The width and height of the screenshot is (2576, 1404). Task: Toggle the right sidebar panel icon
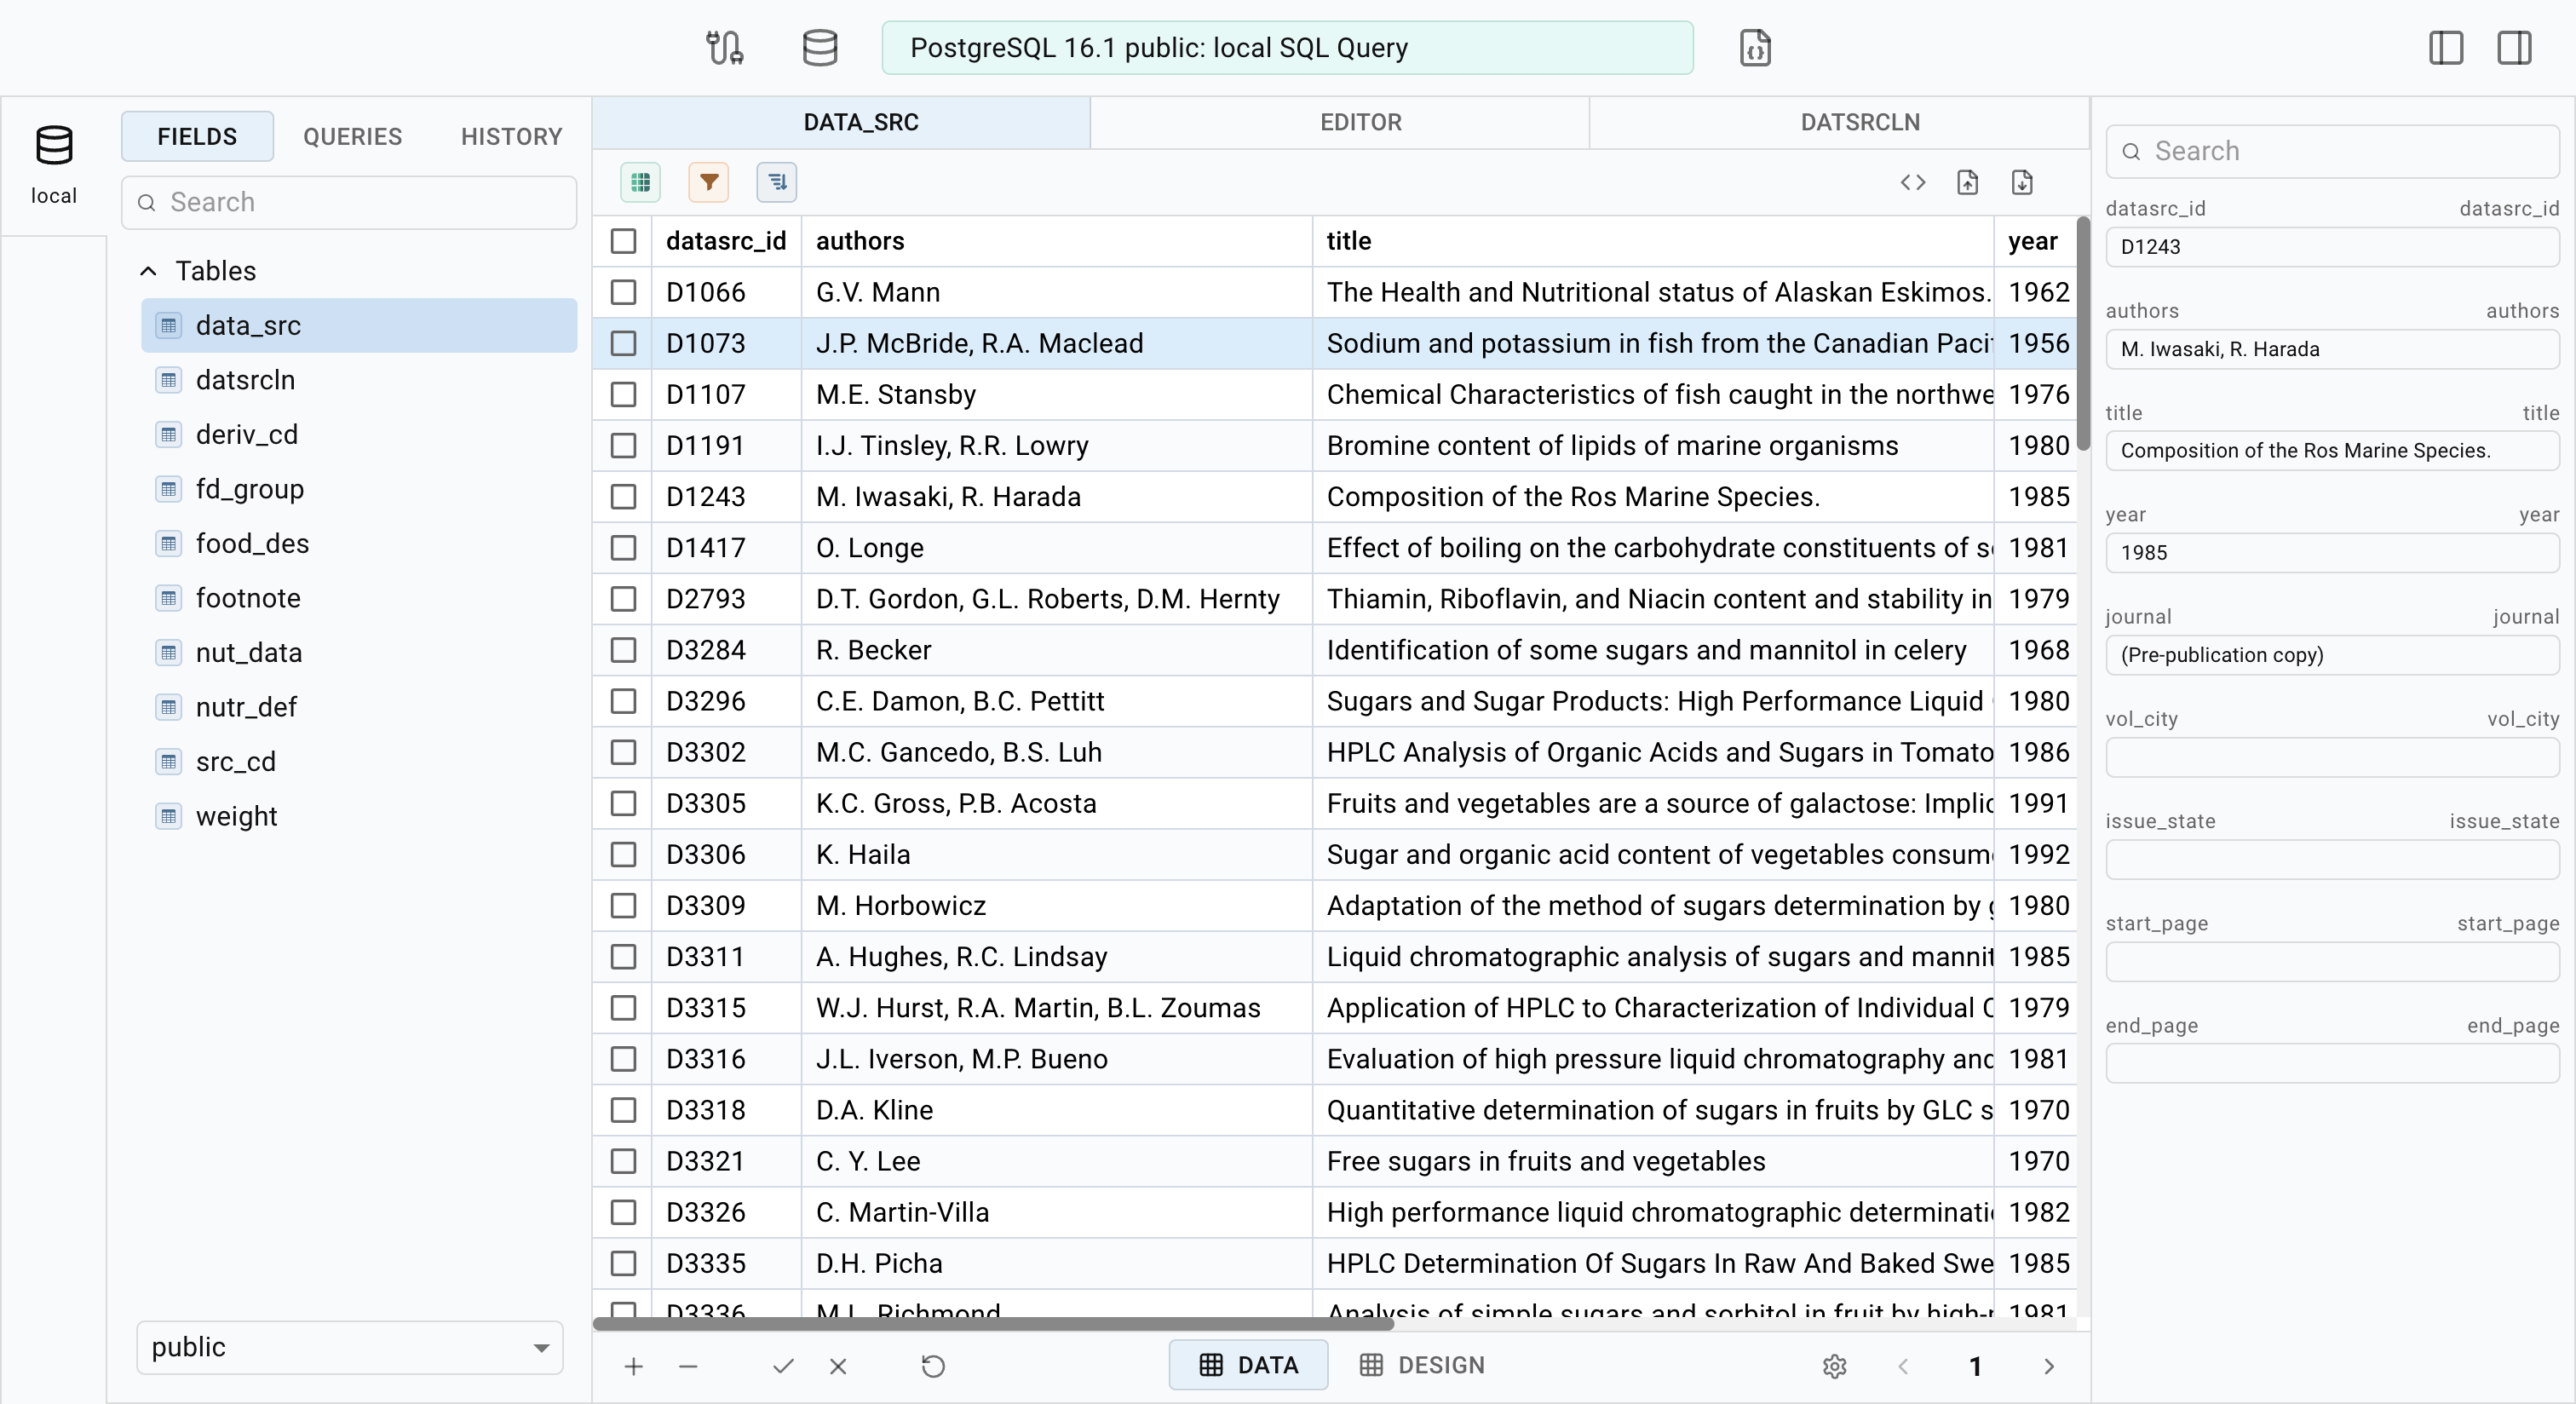coord(2514,47)
